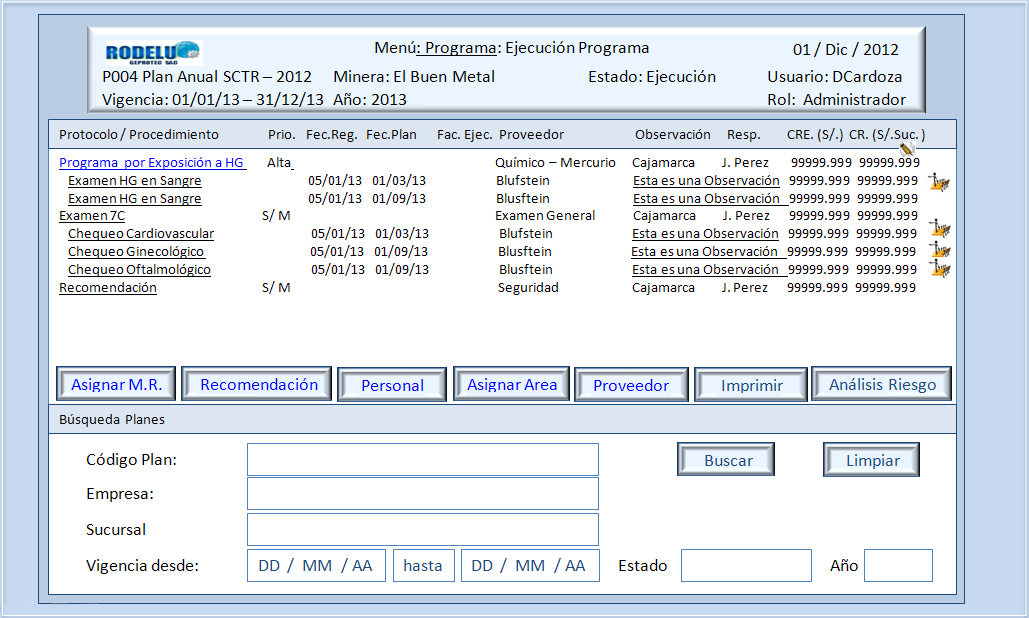Viewport: 1029px width, 618px height.
Task: Open observation link in Chequeo Cardiovascular row
Action: tap(705, 234)
